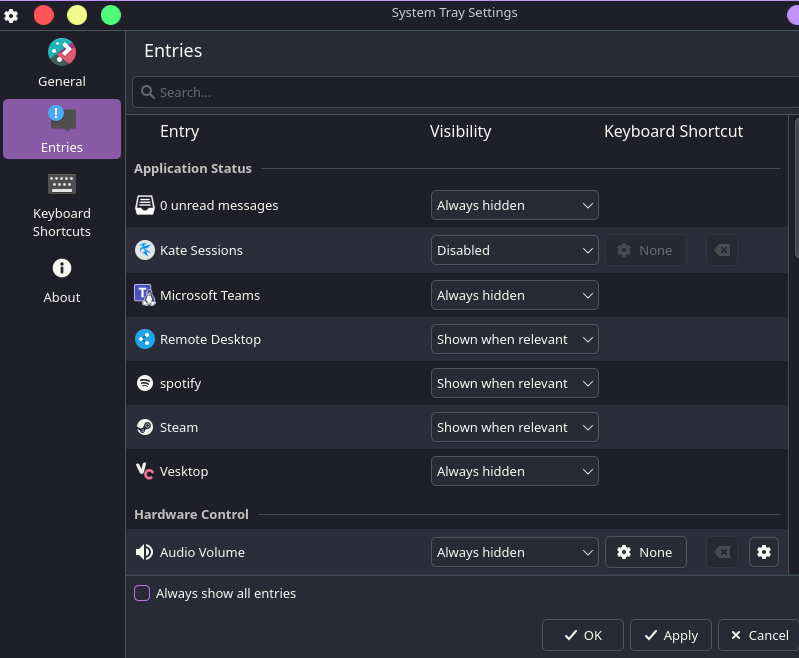Open the Keyboard Shortcuts page
This screenshot has height=658, width=799.
click(x=62, y=206)
